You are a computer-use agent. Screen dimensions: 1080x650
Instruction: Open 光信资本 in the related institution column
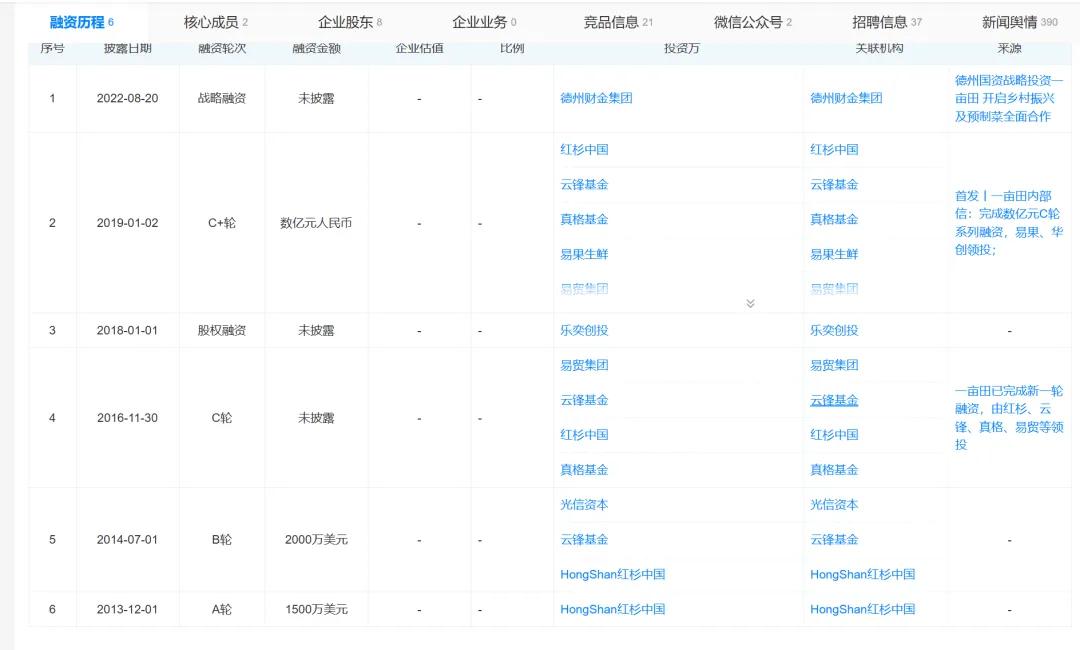[x=834, y=505]
